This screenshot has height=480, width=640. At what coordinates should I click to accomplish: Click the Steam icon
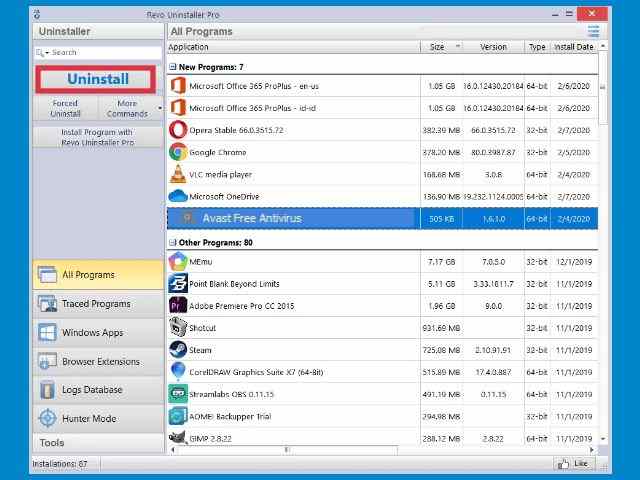178,350
